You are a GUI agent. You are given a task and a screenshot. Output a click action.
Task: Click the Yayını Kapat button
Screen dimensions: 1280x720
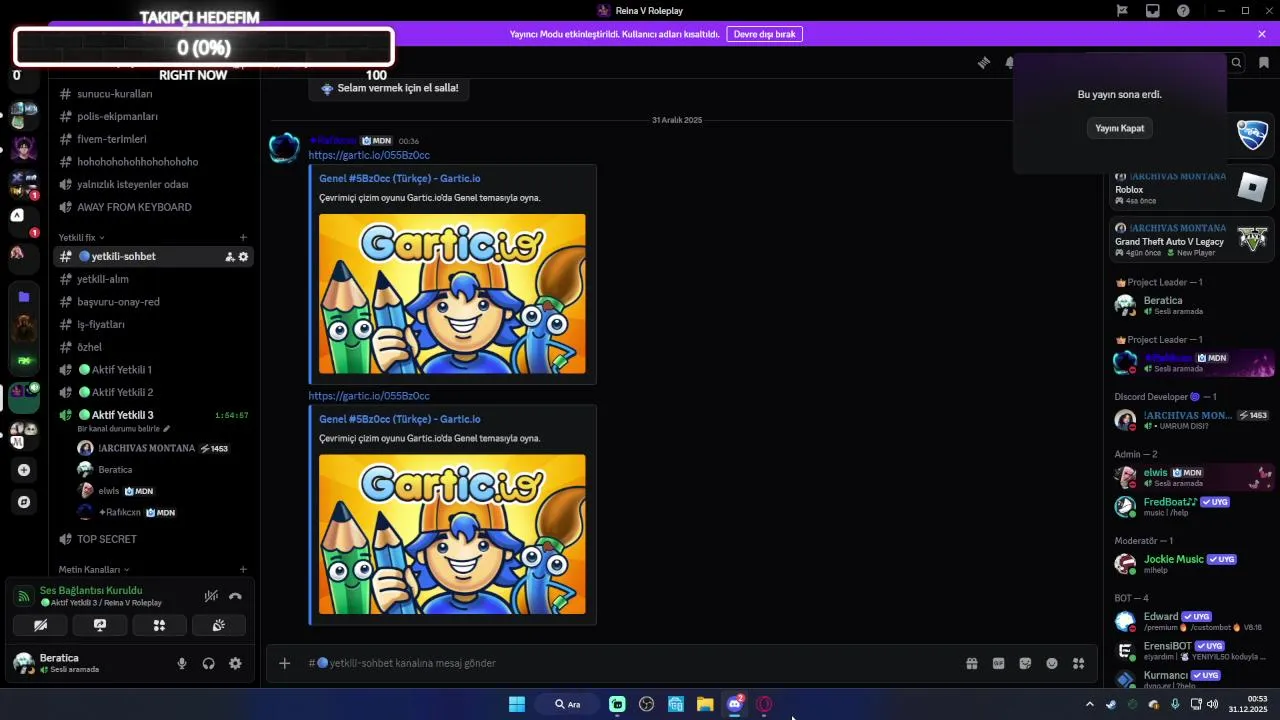(x=1119, y=128)
